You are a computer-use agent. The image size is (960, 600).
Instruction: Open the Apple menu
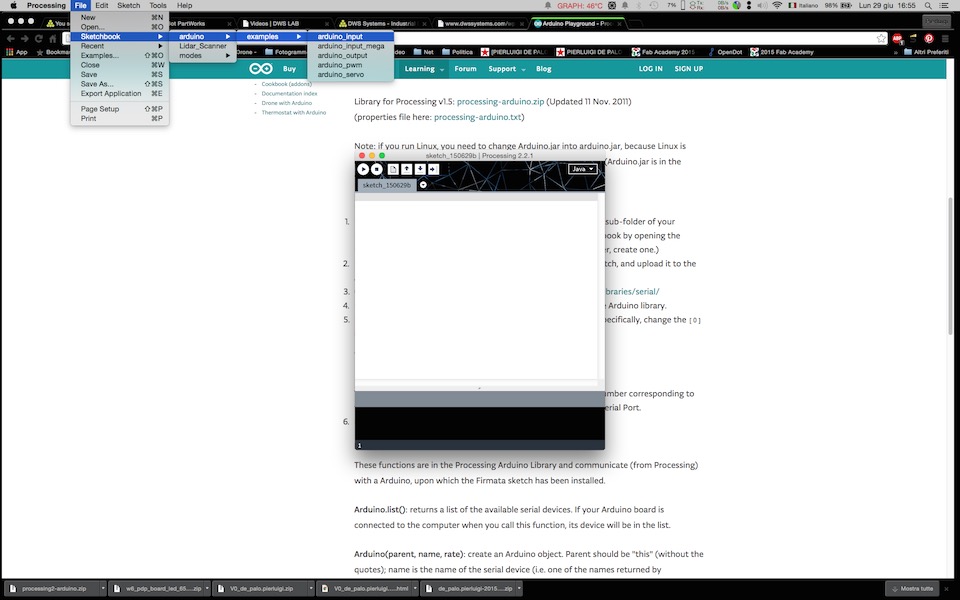(x=13, y=5)
